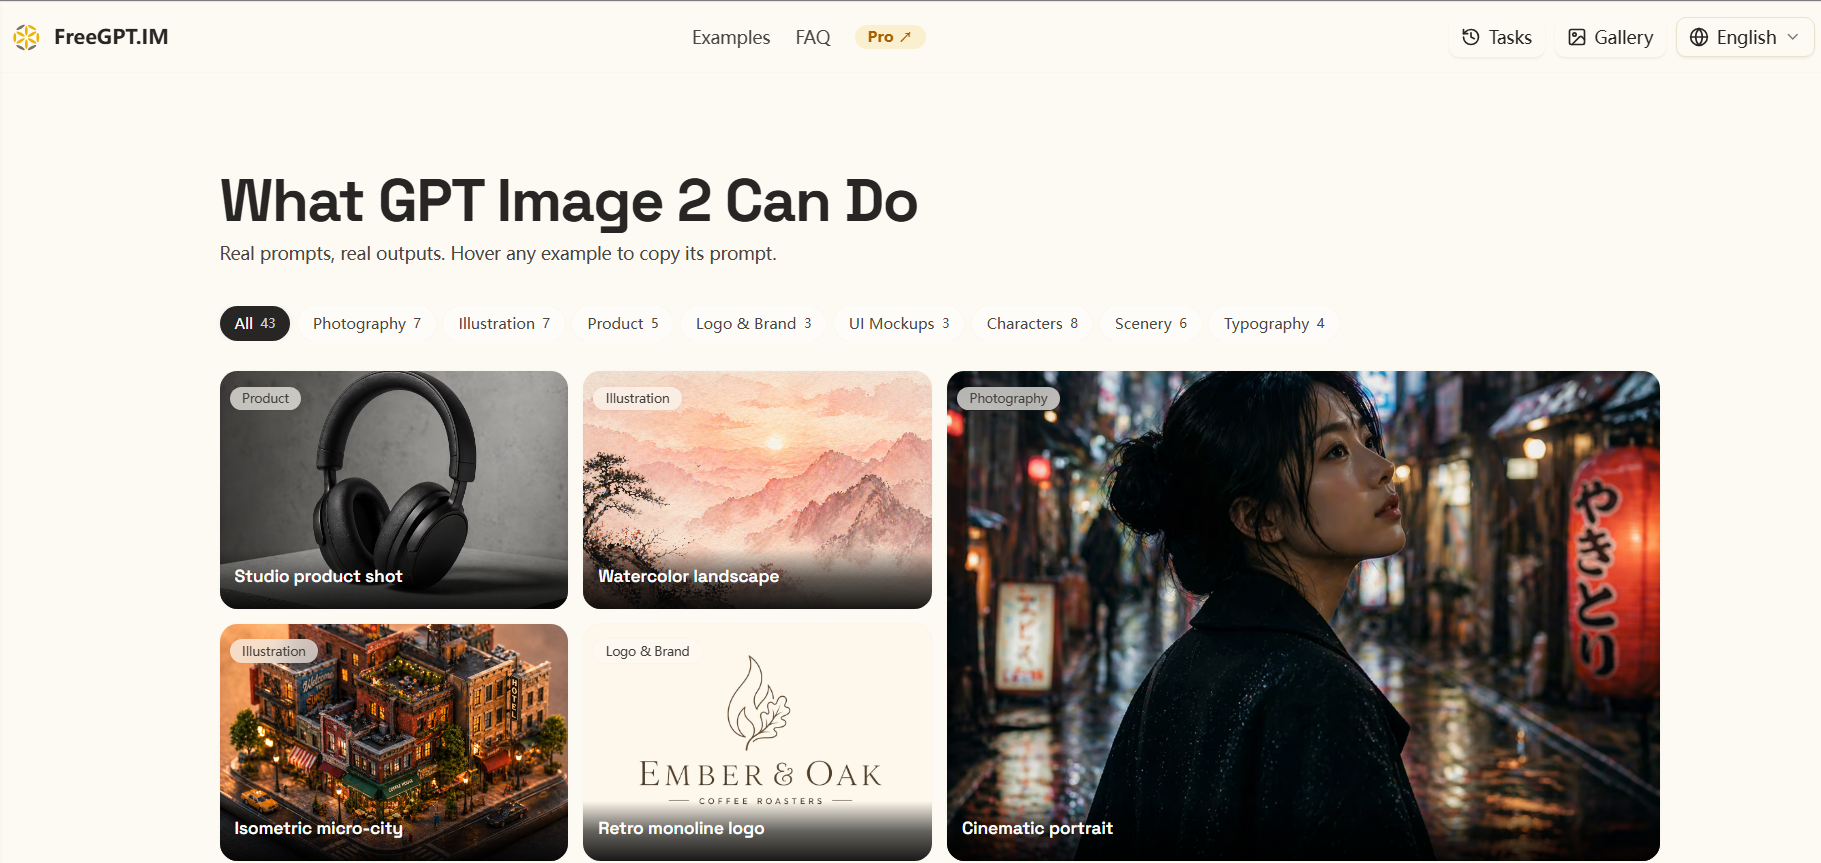
Task: Click the globe language icon
Action: pos(1699,37)
